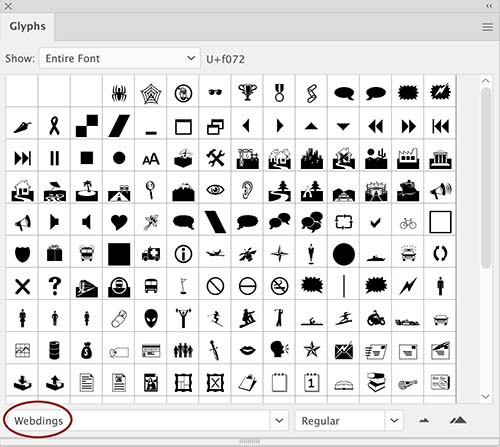Open the Glyphs panel hamburger menu
This screenshot has width=500, height=447.
pos(487,27)
